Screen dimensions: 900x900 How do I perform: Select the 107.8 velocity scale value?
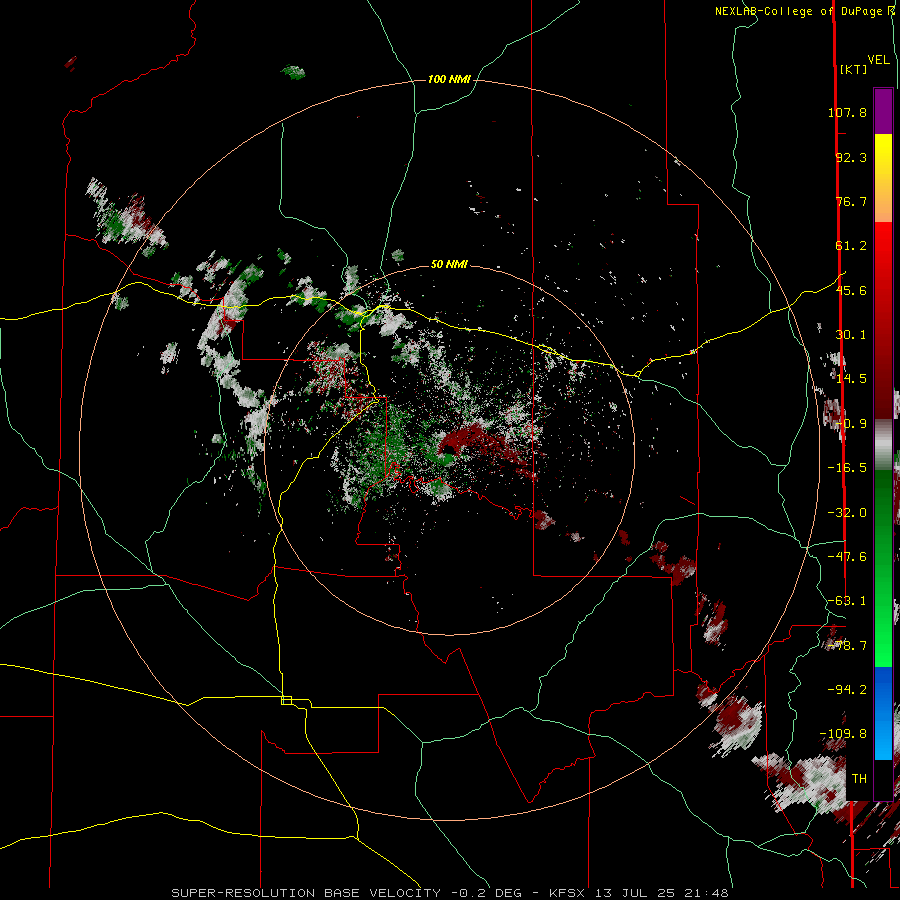point(847,112)
